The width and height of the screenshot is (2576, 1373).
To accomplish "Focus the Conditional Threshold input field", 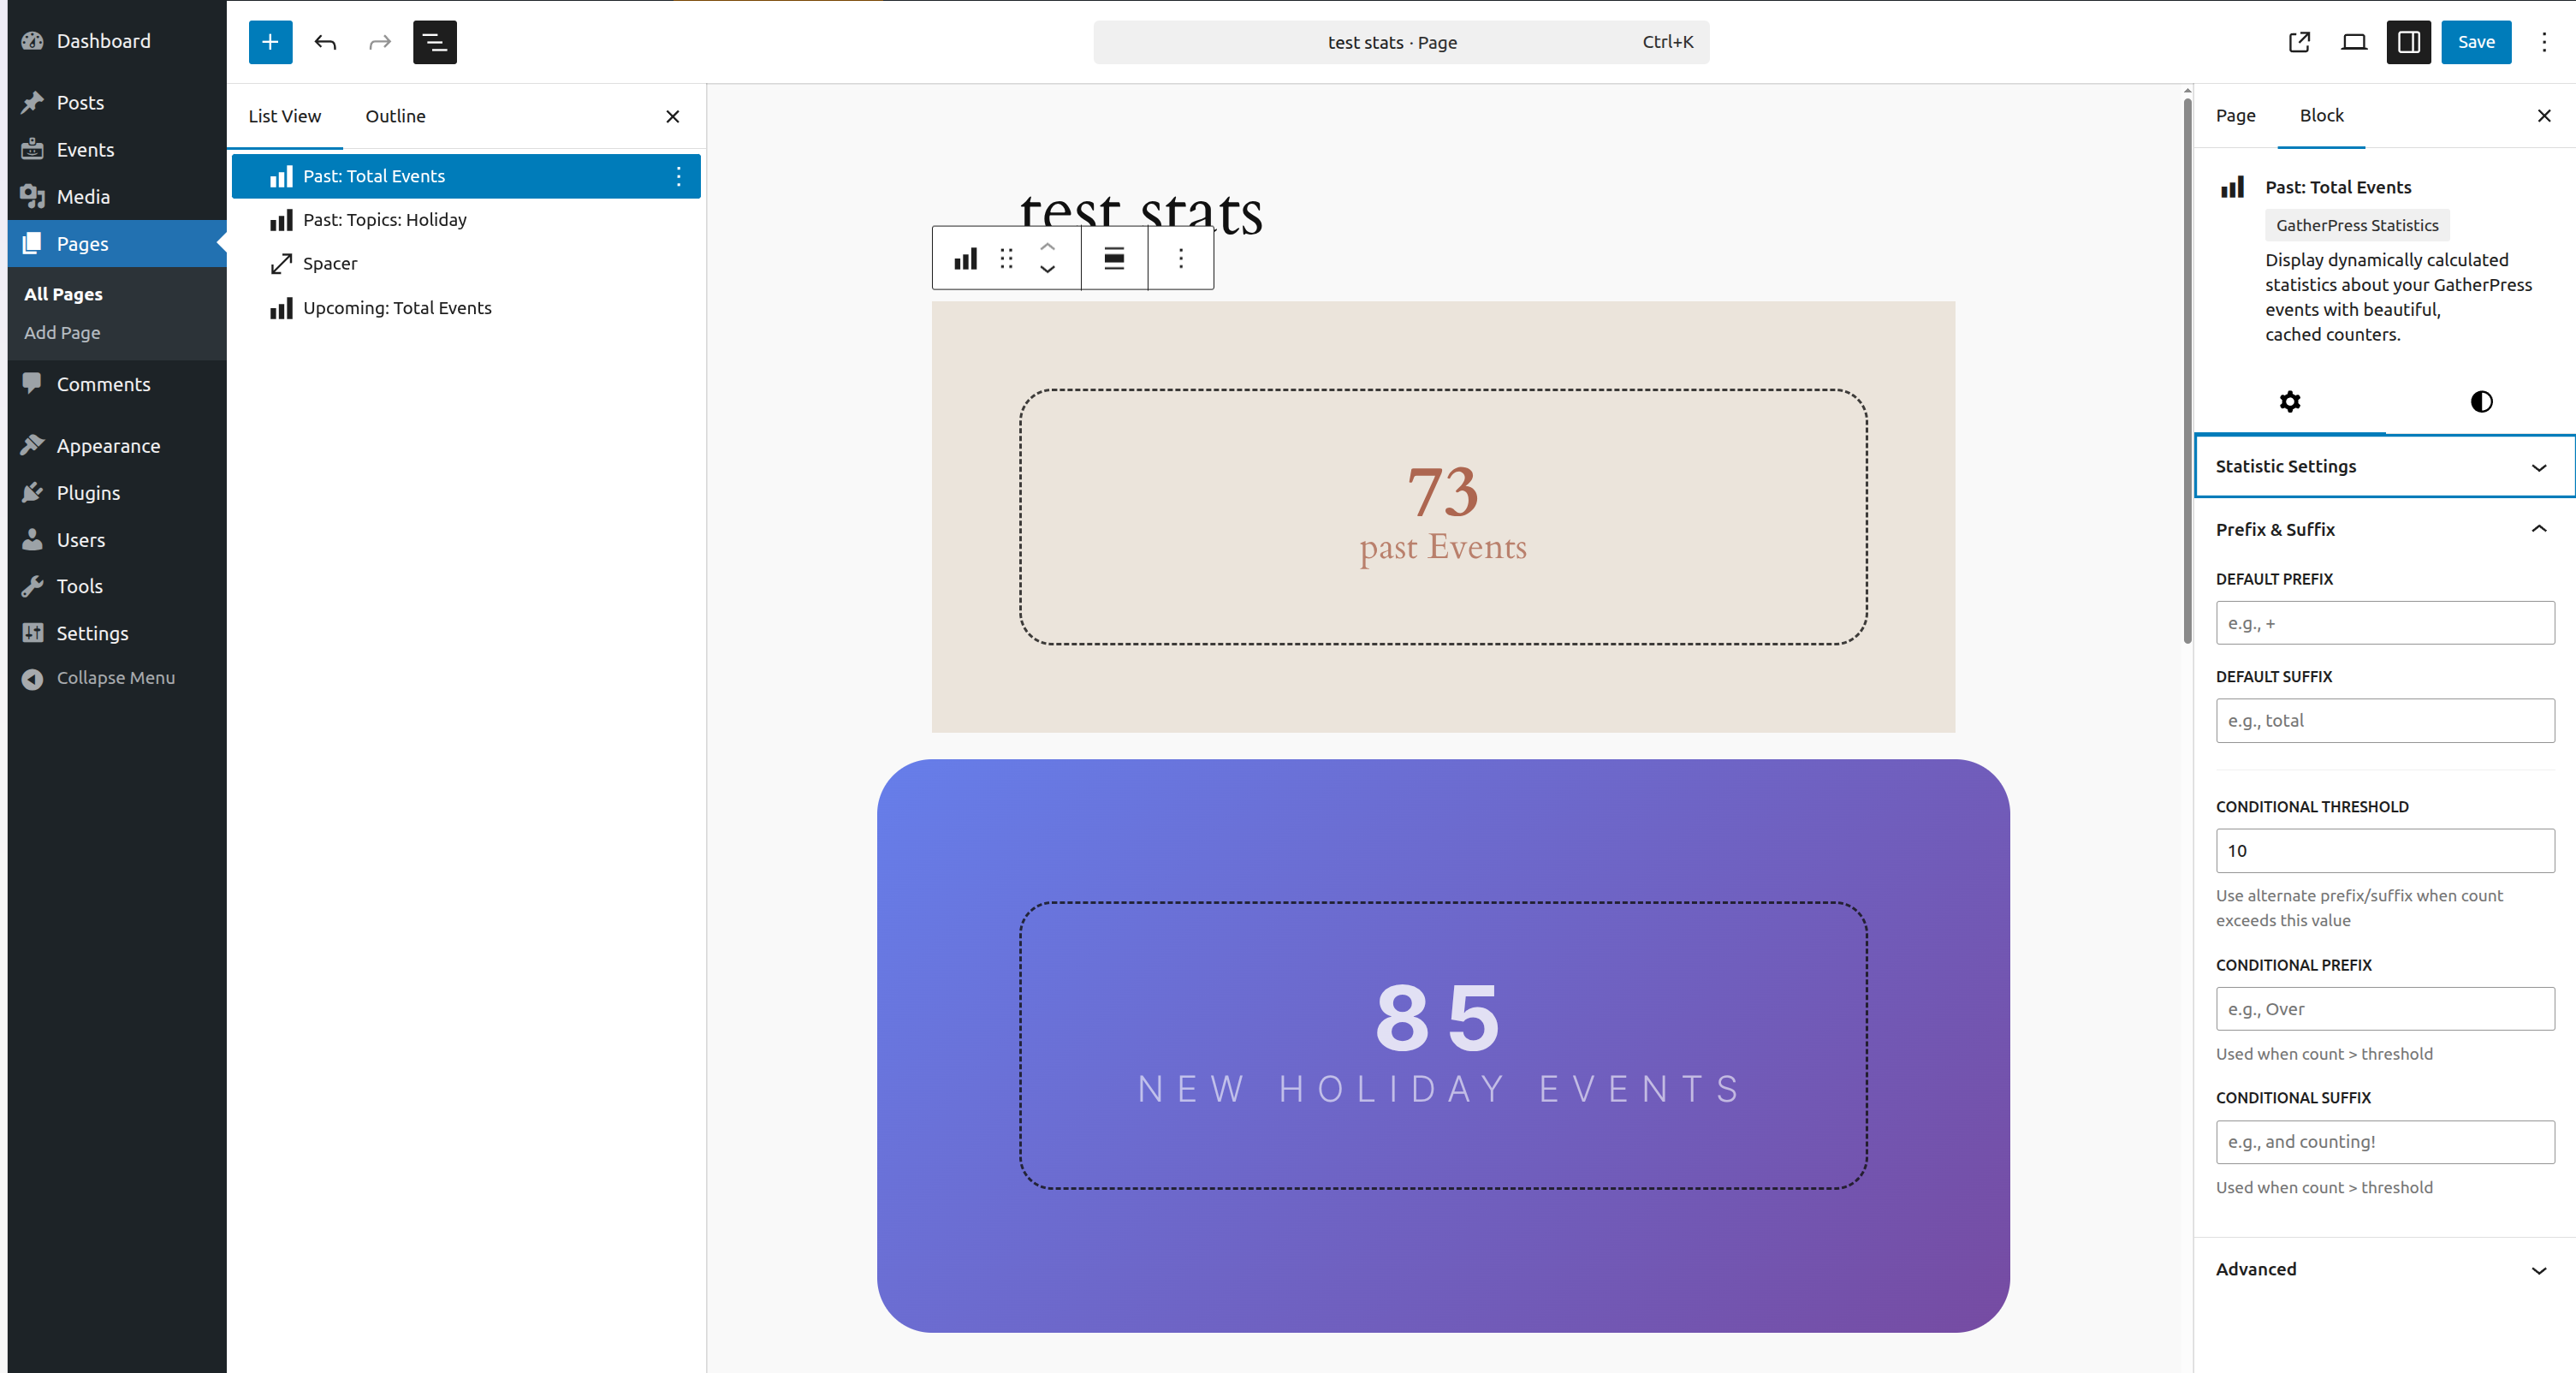I will point(2384,851).
